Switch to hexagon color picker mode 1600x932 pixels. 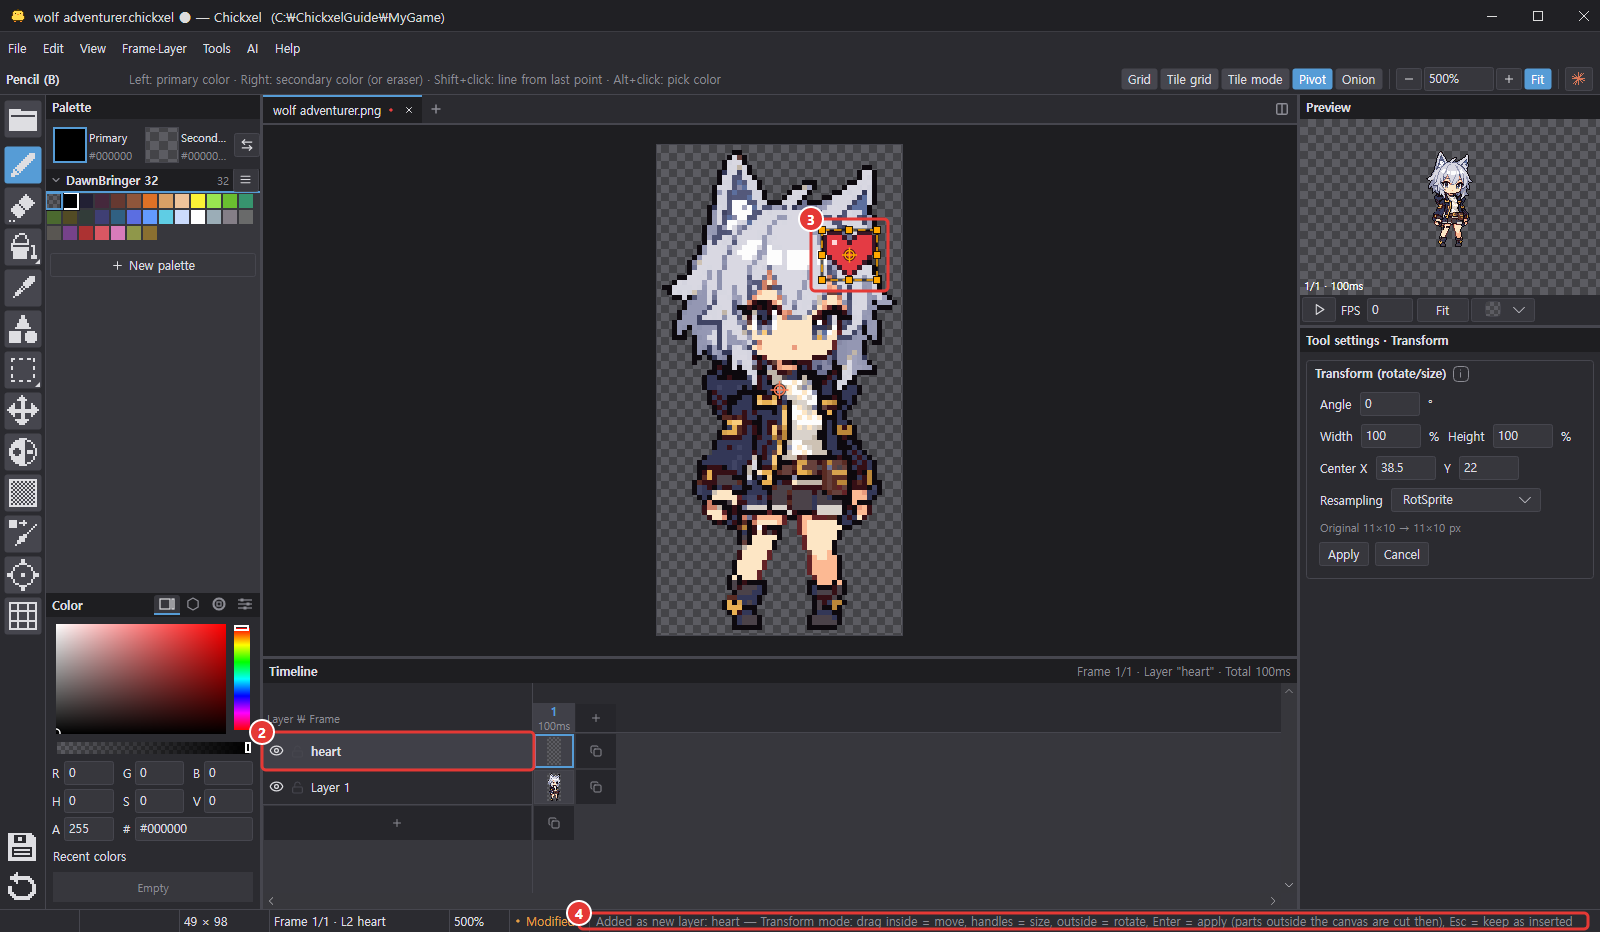pos(193,605)
